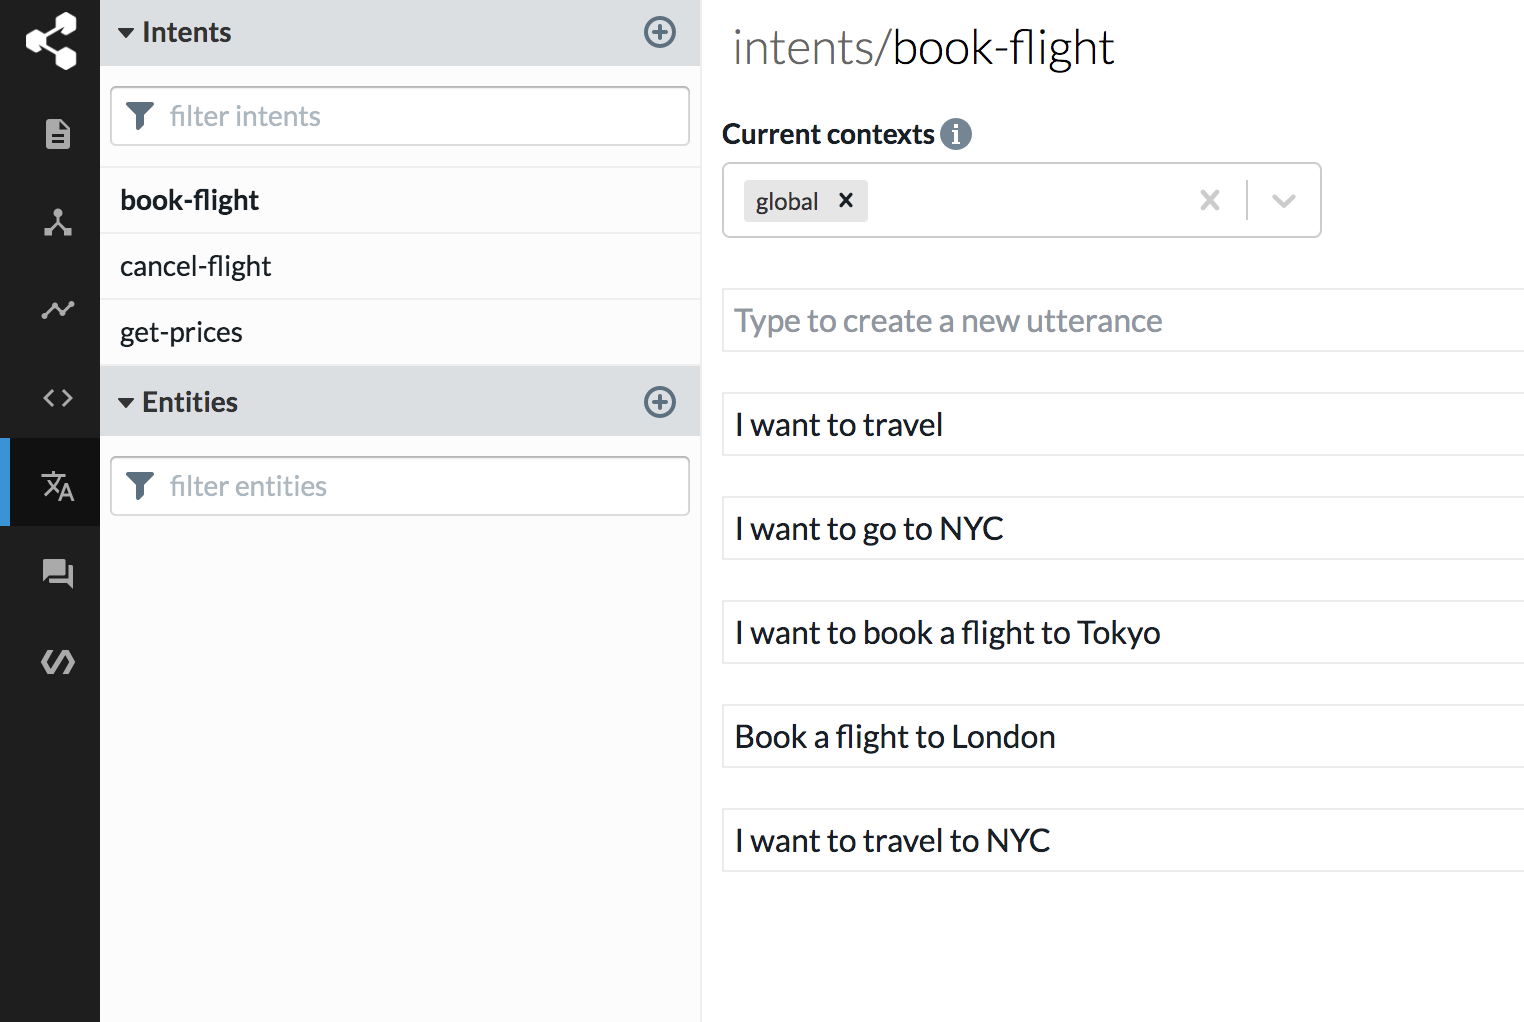Open the flow hierarchy icon in sidebar
This screenshot has width=1524, height=1022.
pyautogui.click(x=58, y=222)
